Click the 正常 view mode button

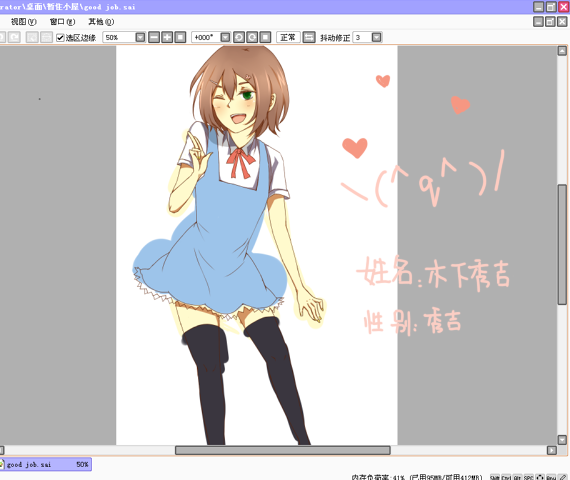288,37
